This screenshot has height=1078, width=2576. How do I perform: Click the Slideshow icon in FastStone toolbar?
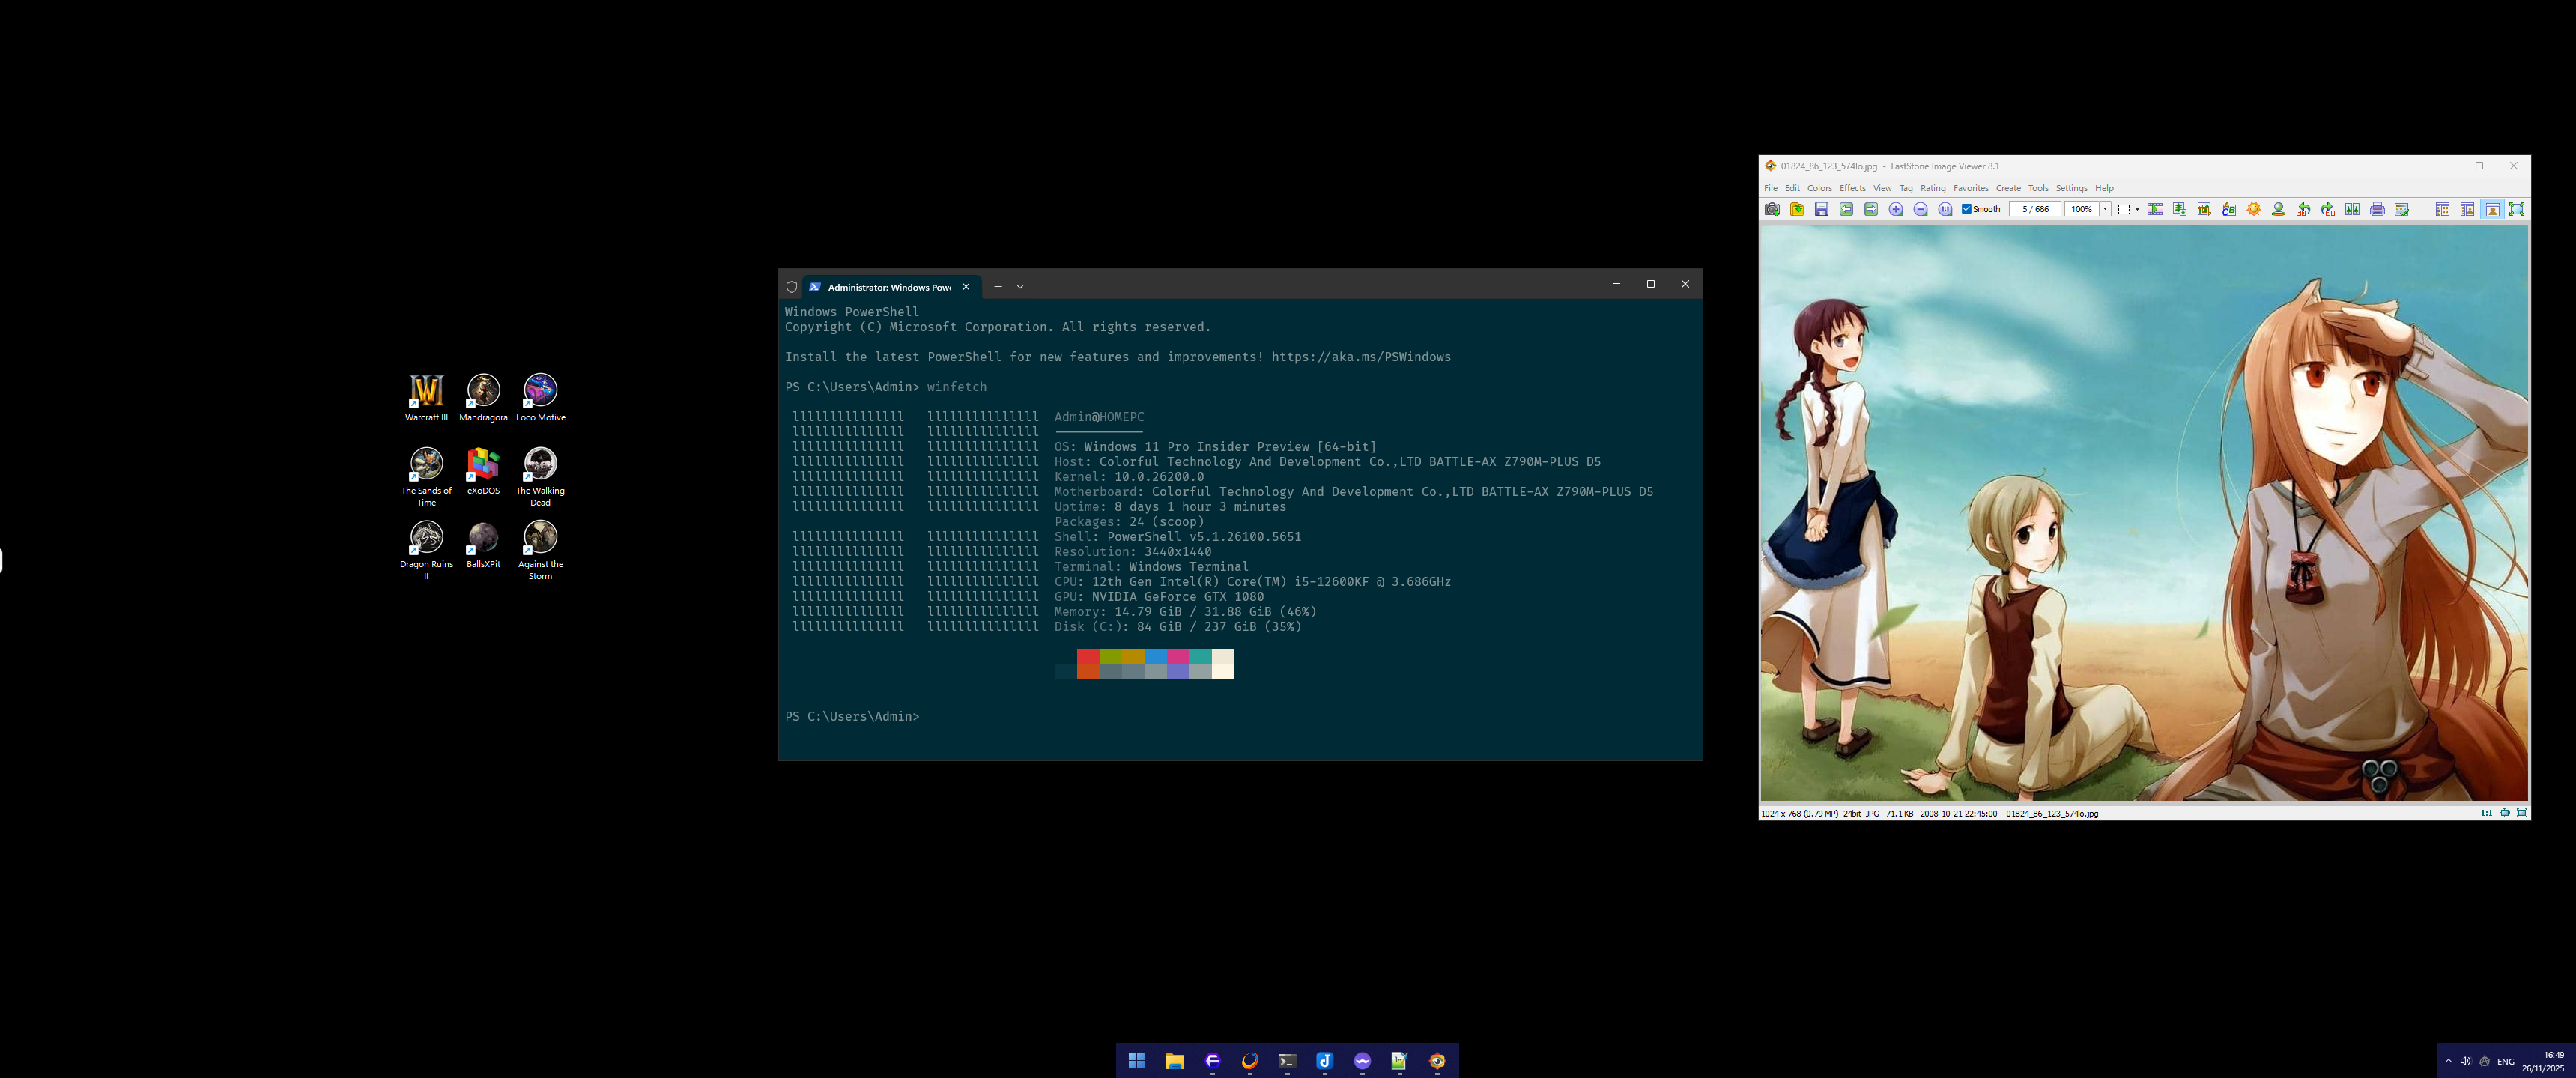pos(2155,209)
